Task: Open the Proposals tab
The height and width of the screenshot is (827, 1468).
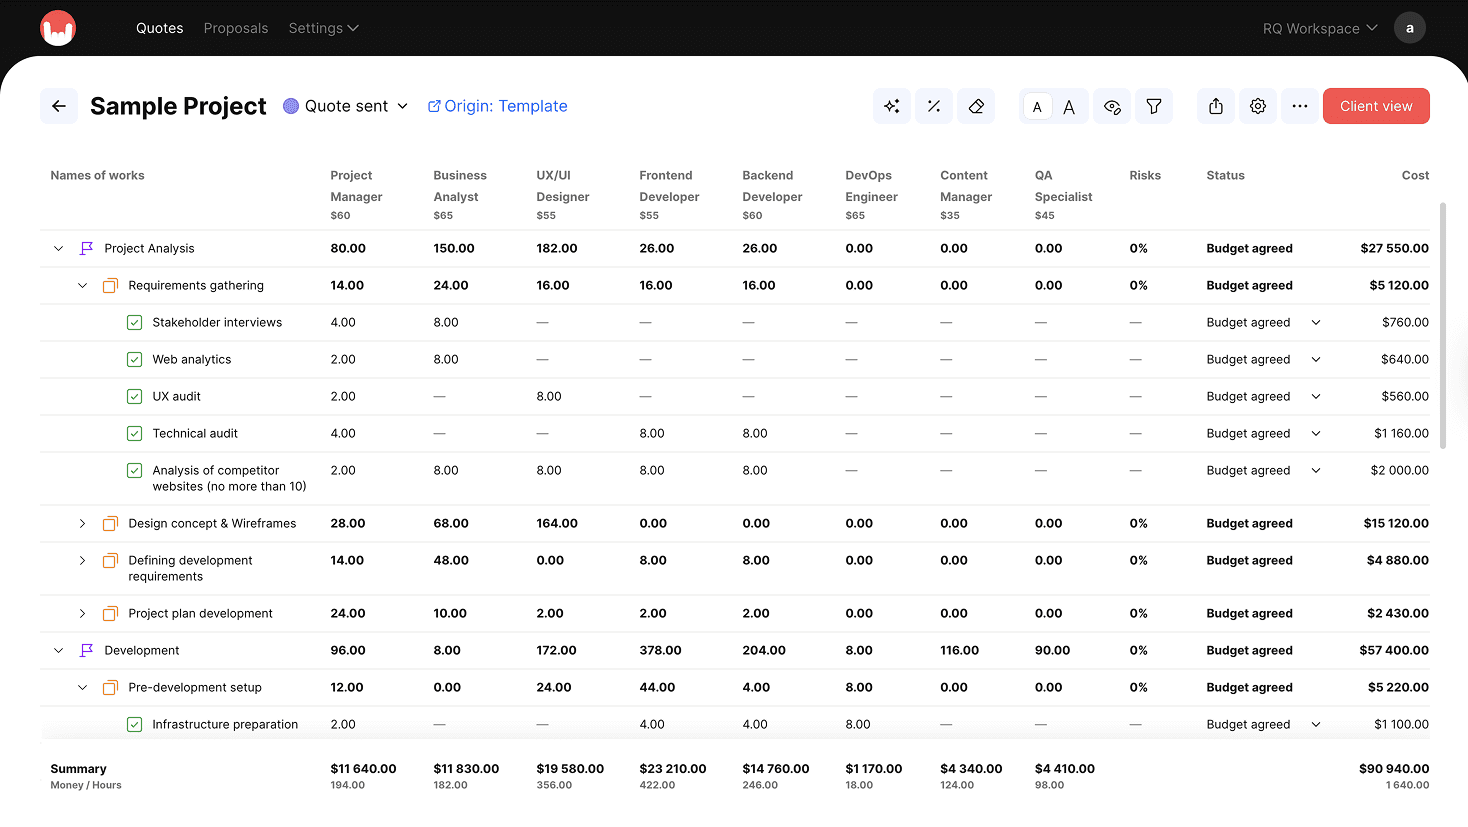Action: click(236, 28)
